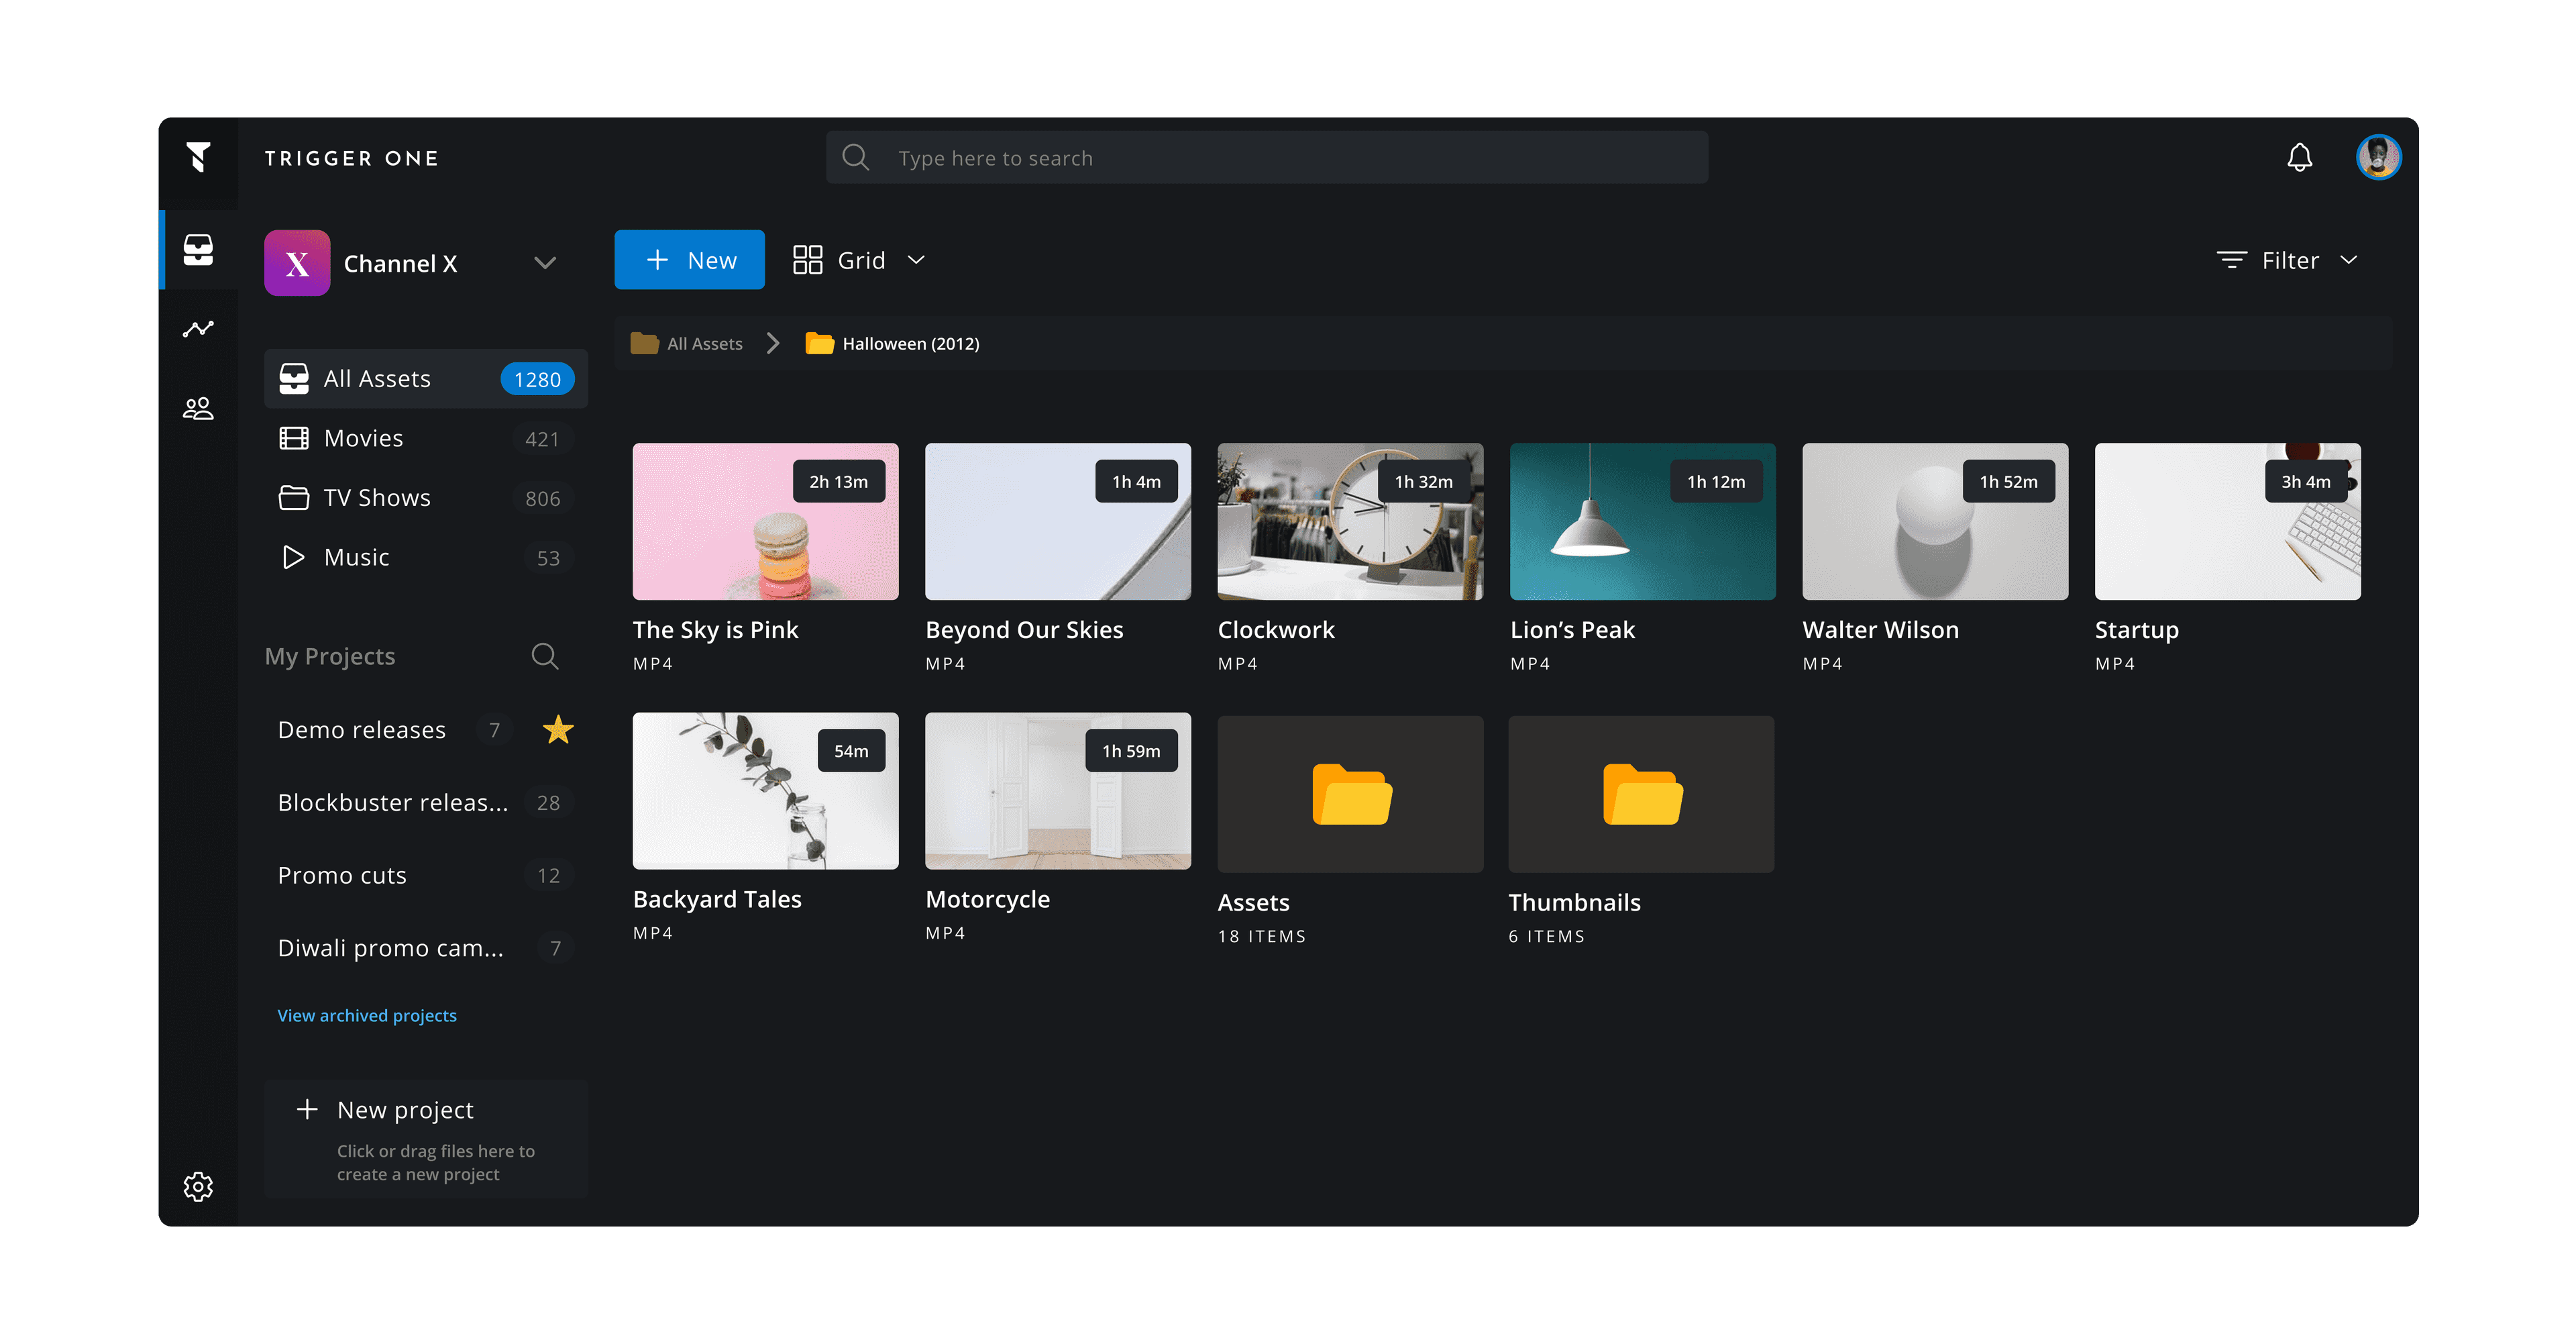Click the 3h 4m duration badge
2576x1344 pixels.
[x=2305, y=481]
